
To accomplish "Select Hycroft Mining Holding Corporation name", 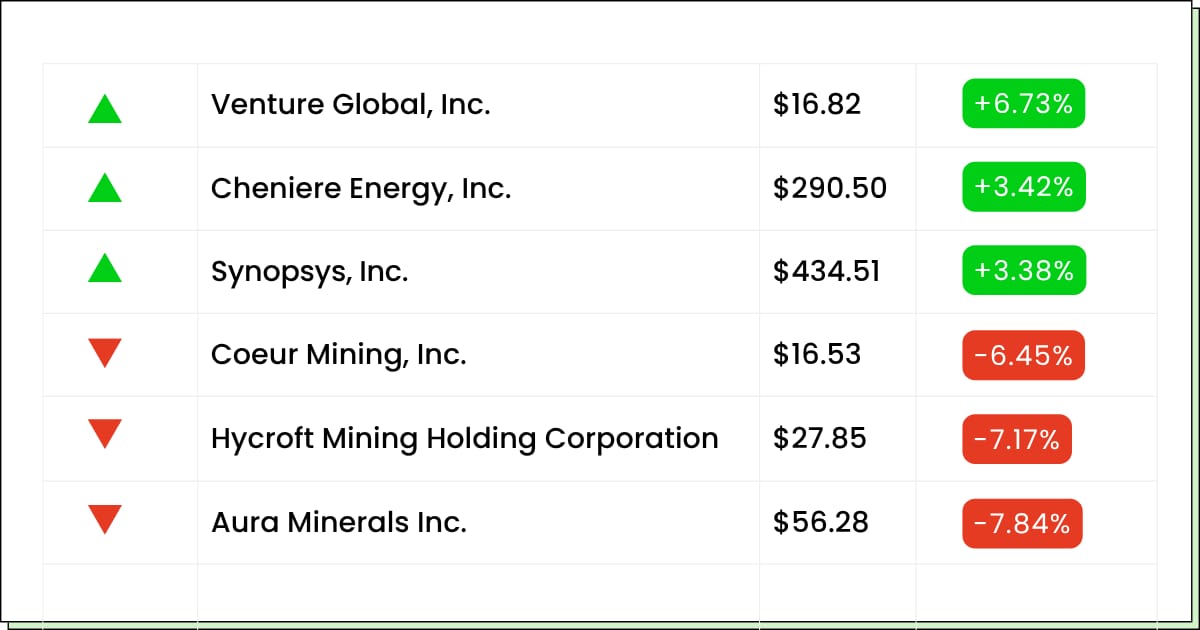I will point(464,438).
